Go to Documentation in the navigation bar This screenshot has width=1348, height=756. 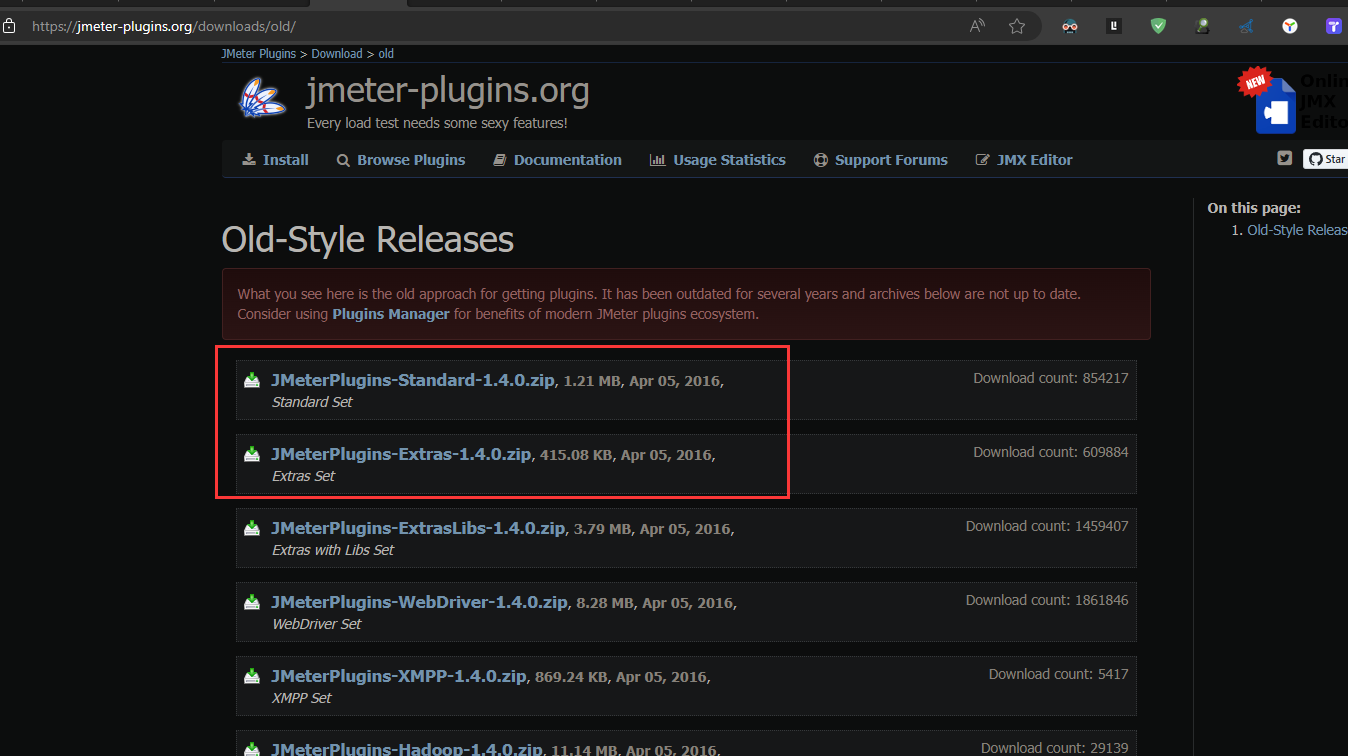coord(557,160)
